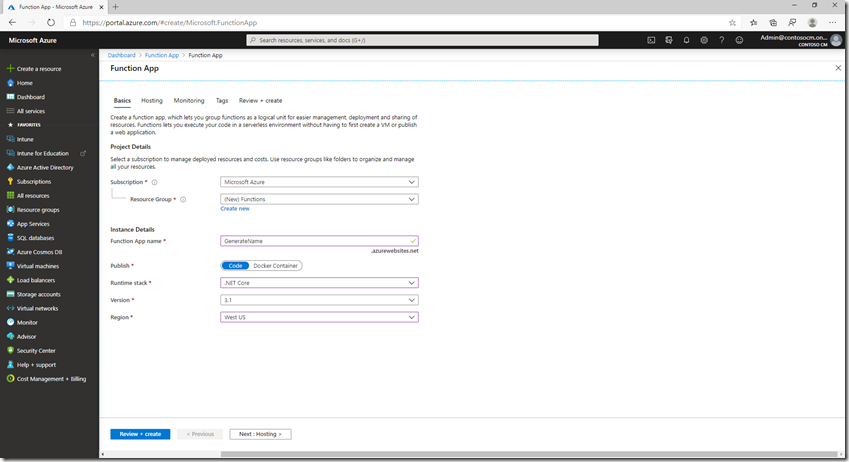Switch to the Hosting tab

[152, 101]
